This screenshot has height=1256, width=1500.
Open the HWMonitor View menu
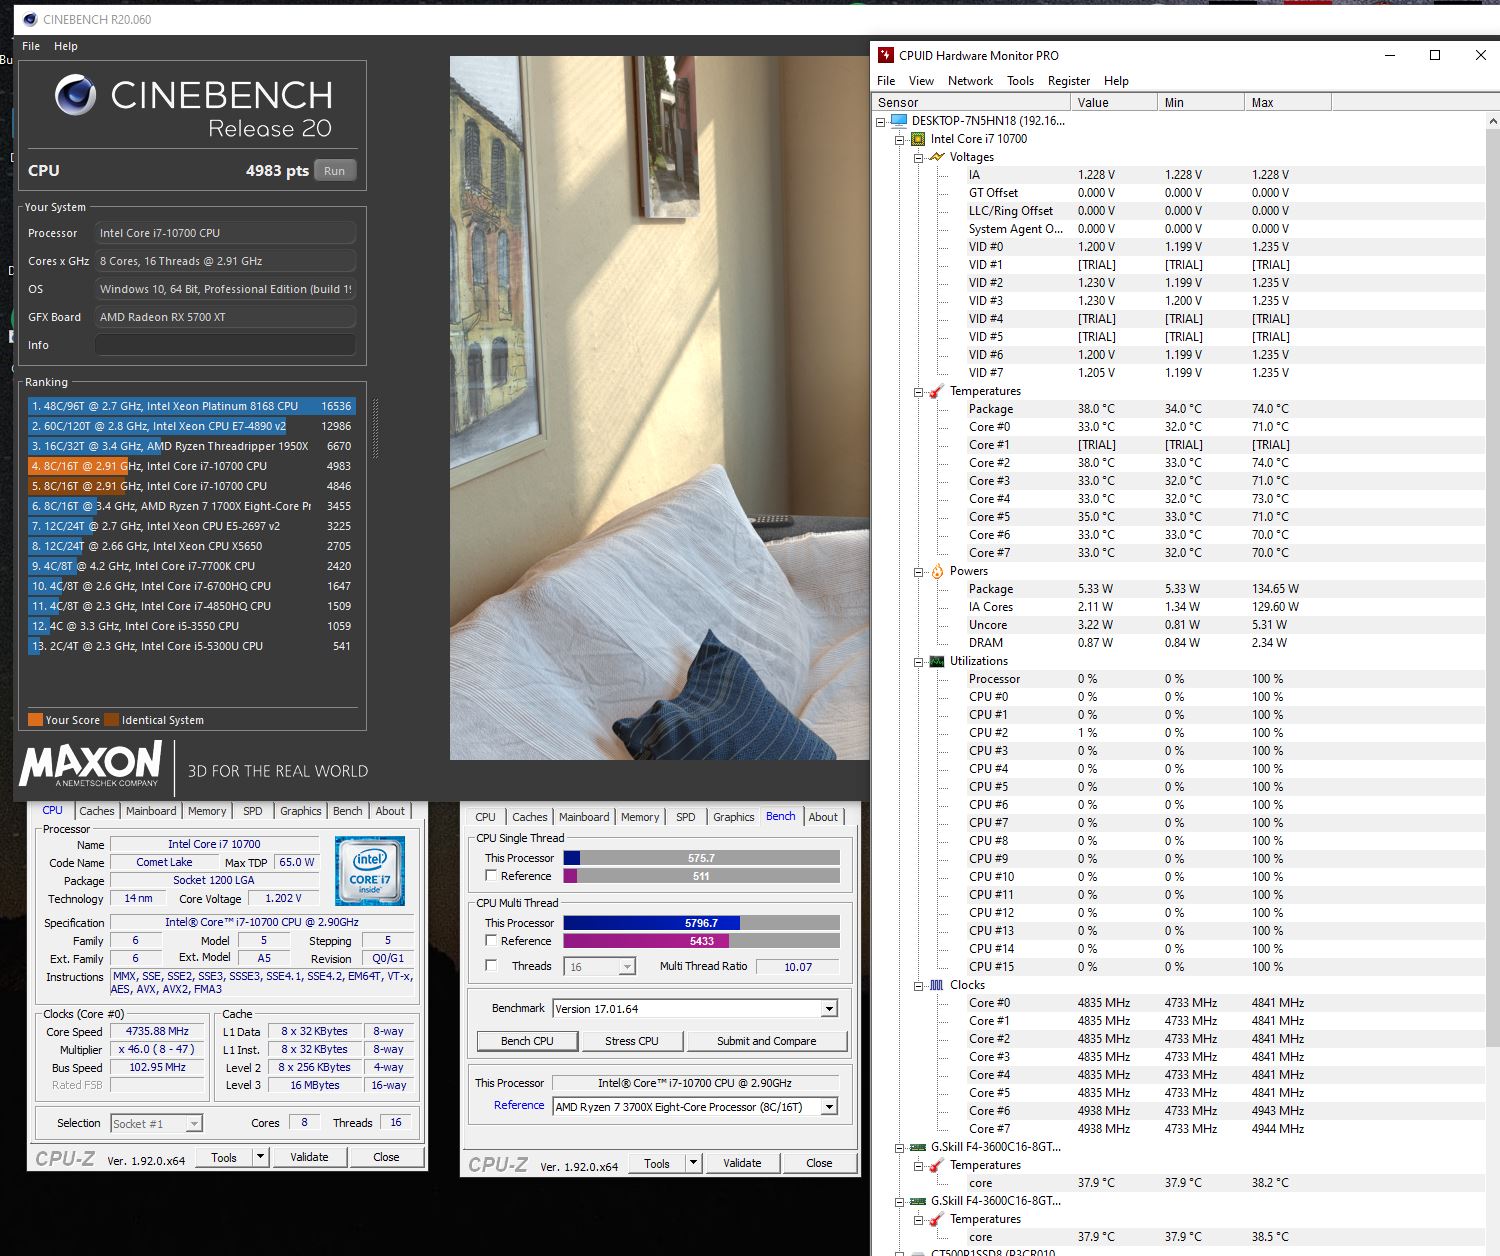click(921, 81)
